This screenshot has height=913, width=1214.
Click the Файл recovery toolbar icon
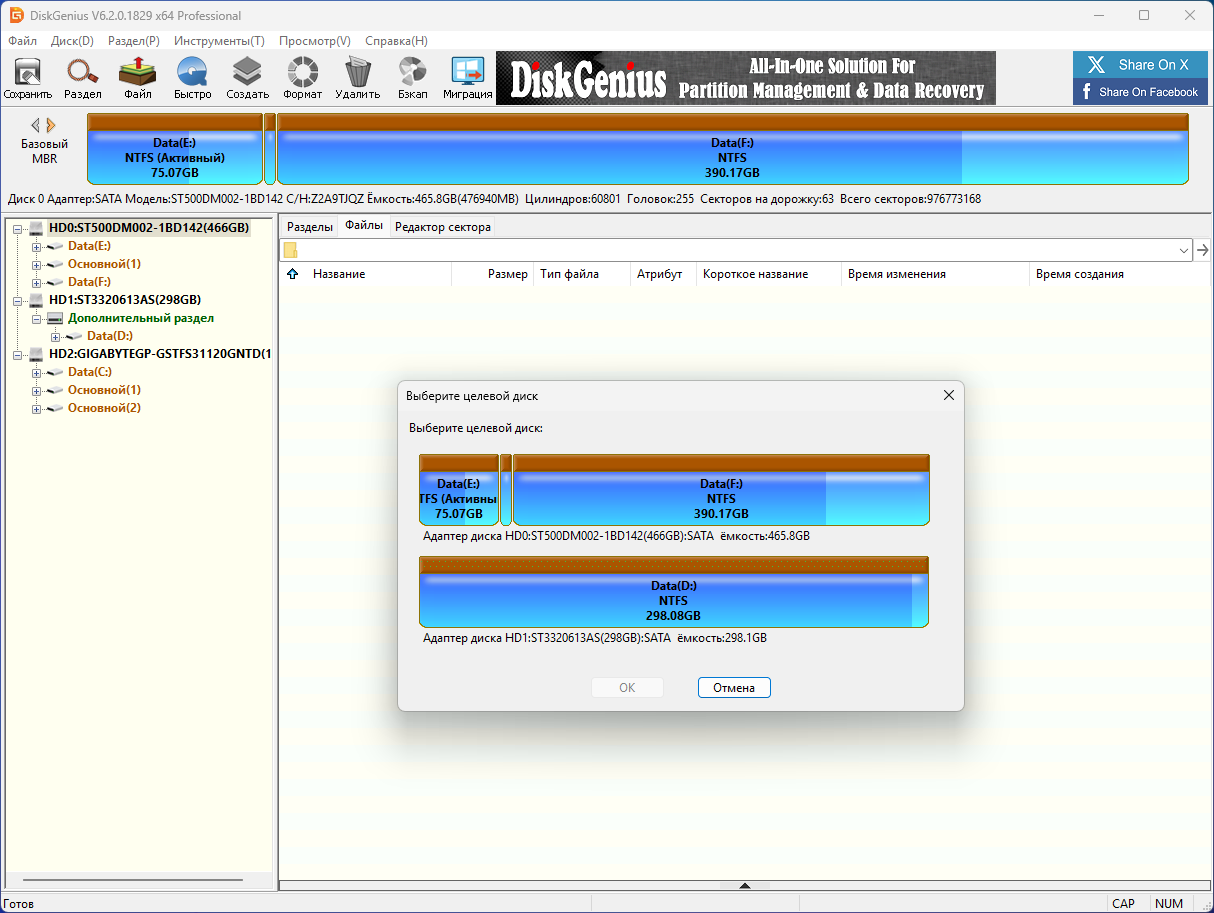[x=138, y=78]
